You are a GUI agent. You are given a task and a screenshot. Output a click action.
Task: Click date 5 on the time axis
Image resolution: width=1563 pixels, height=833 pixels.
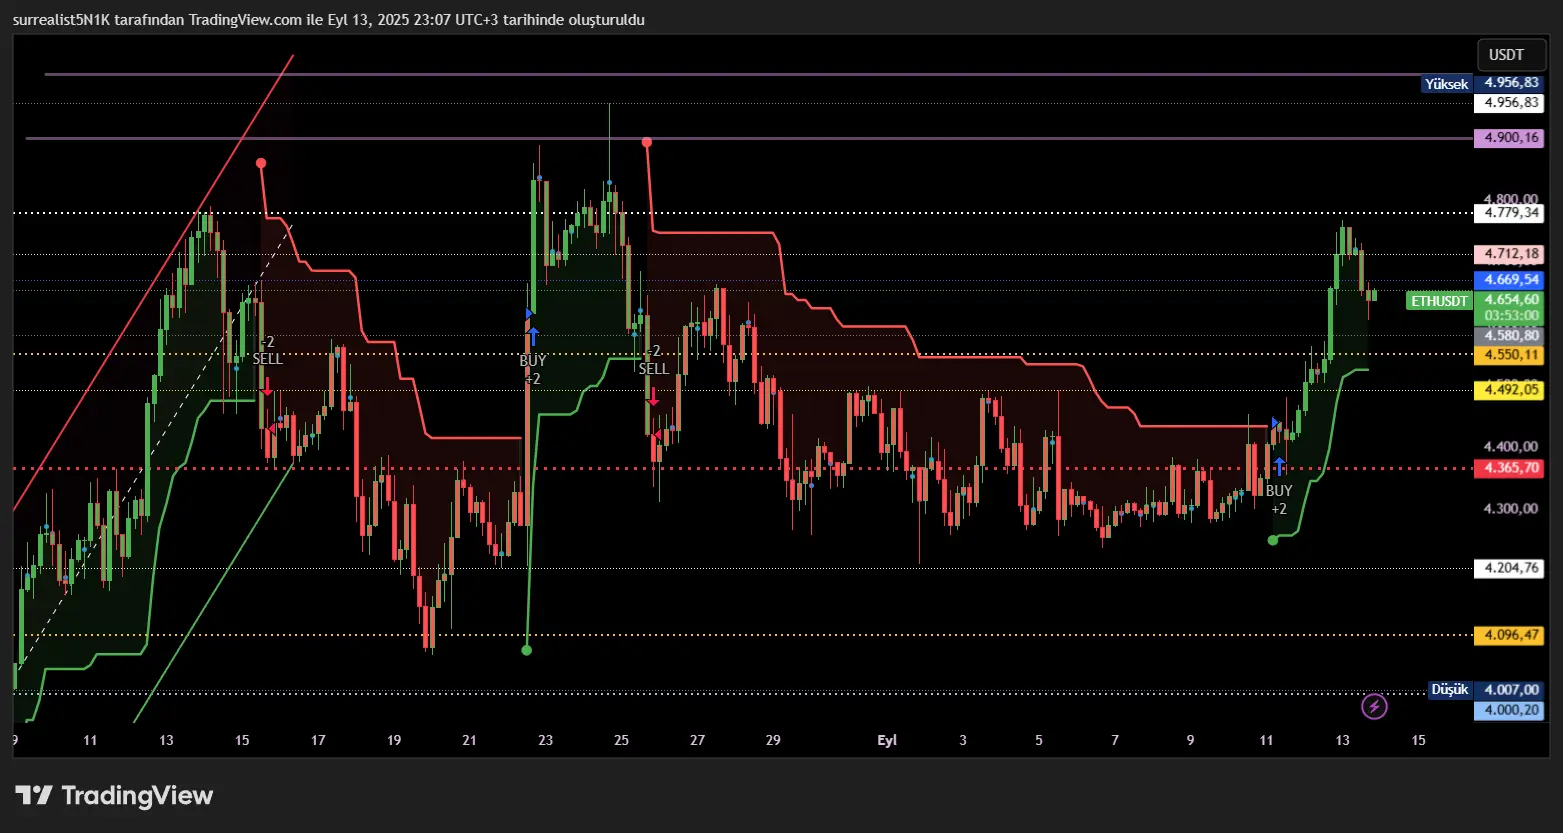pyautogui.click(x=1039, y=741)
